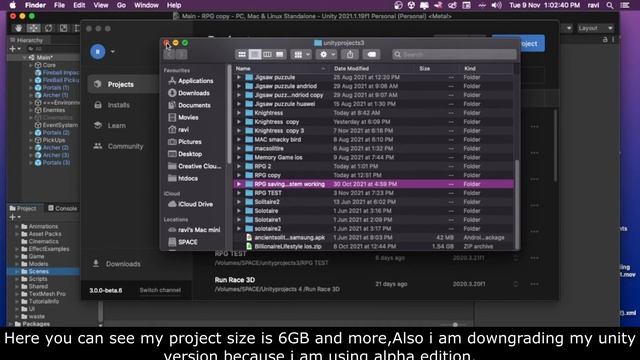Expand the RPG 2 folder
The width and height of the screenshot is (640, 360).
239,167
